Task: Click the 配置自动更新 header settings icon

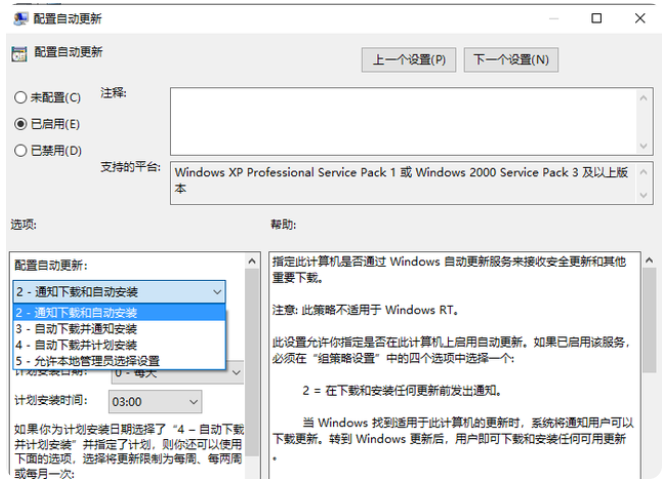Action: (x=19, y=54)
